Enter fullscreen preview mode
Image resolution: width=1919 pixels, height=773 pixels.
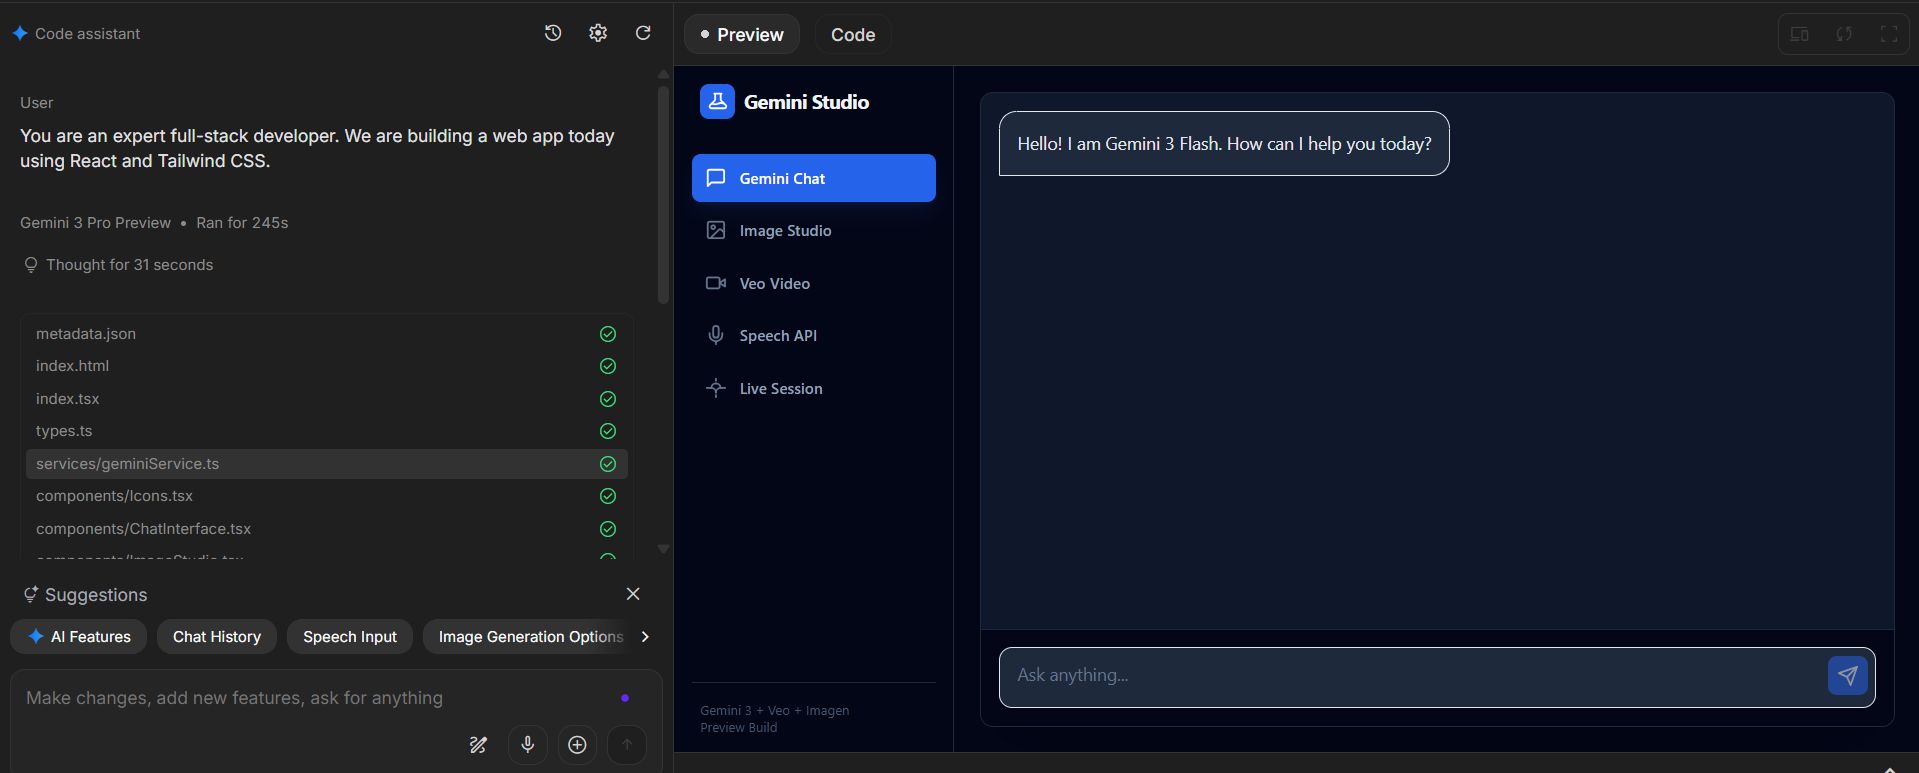click(1889, 34)
